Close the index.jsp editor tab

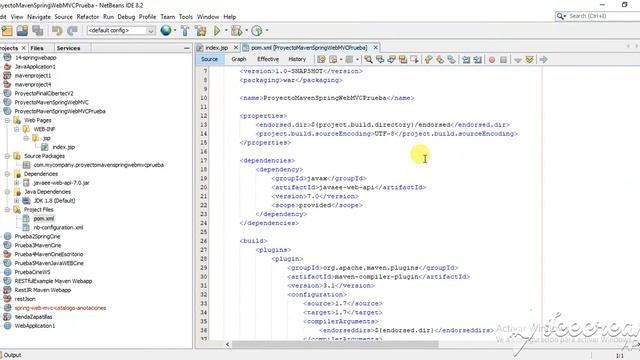click(236, 48)
